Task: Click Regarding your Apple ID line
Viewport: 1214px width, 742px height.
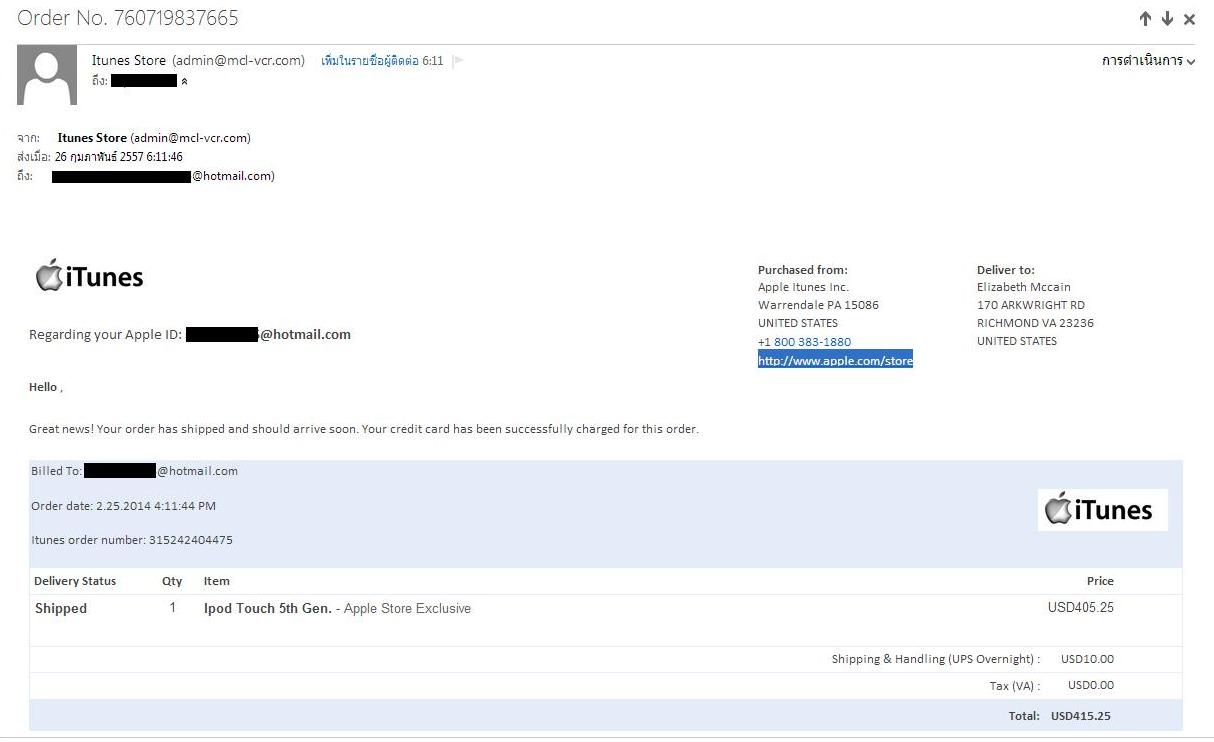Action: [190, 335]
